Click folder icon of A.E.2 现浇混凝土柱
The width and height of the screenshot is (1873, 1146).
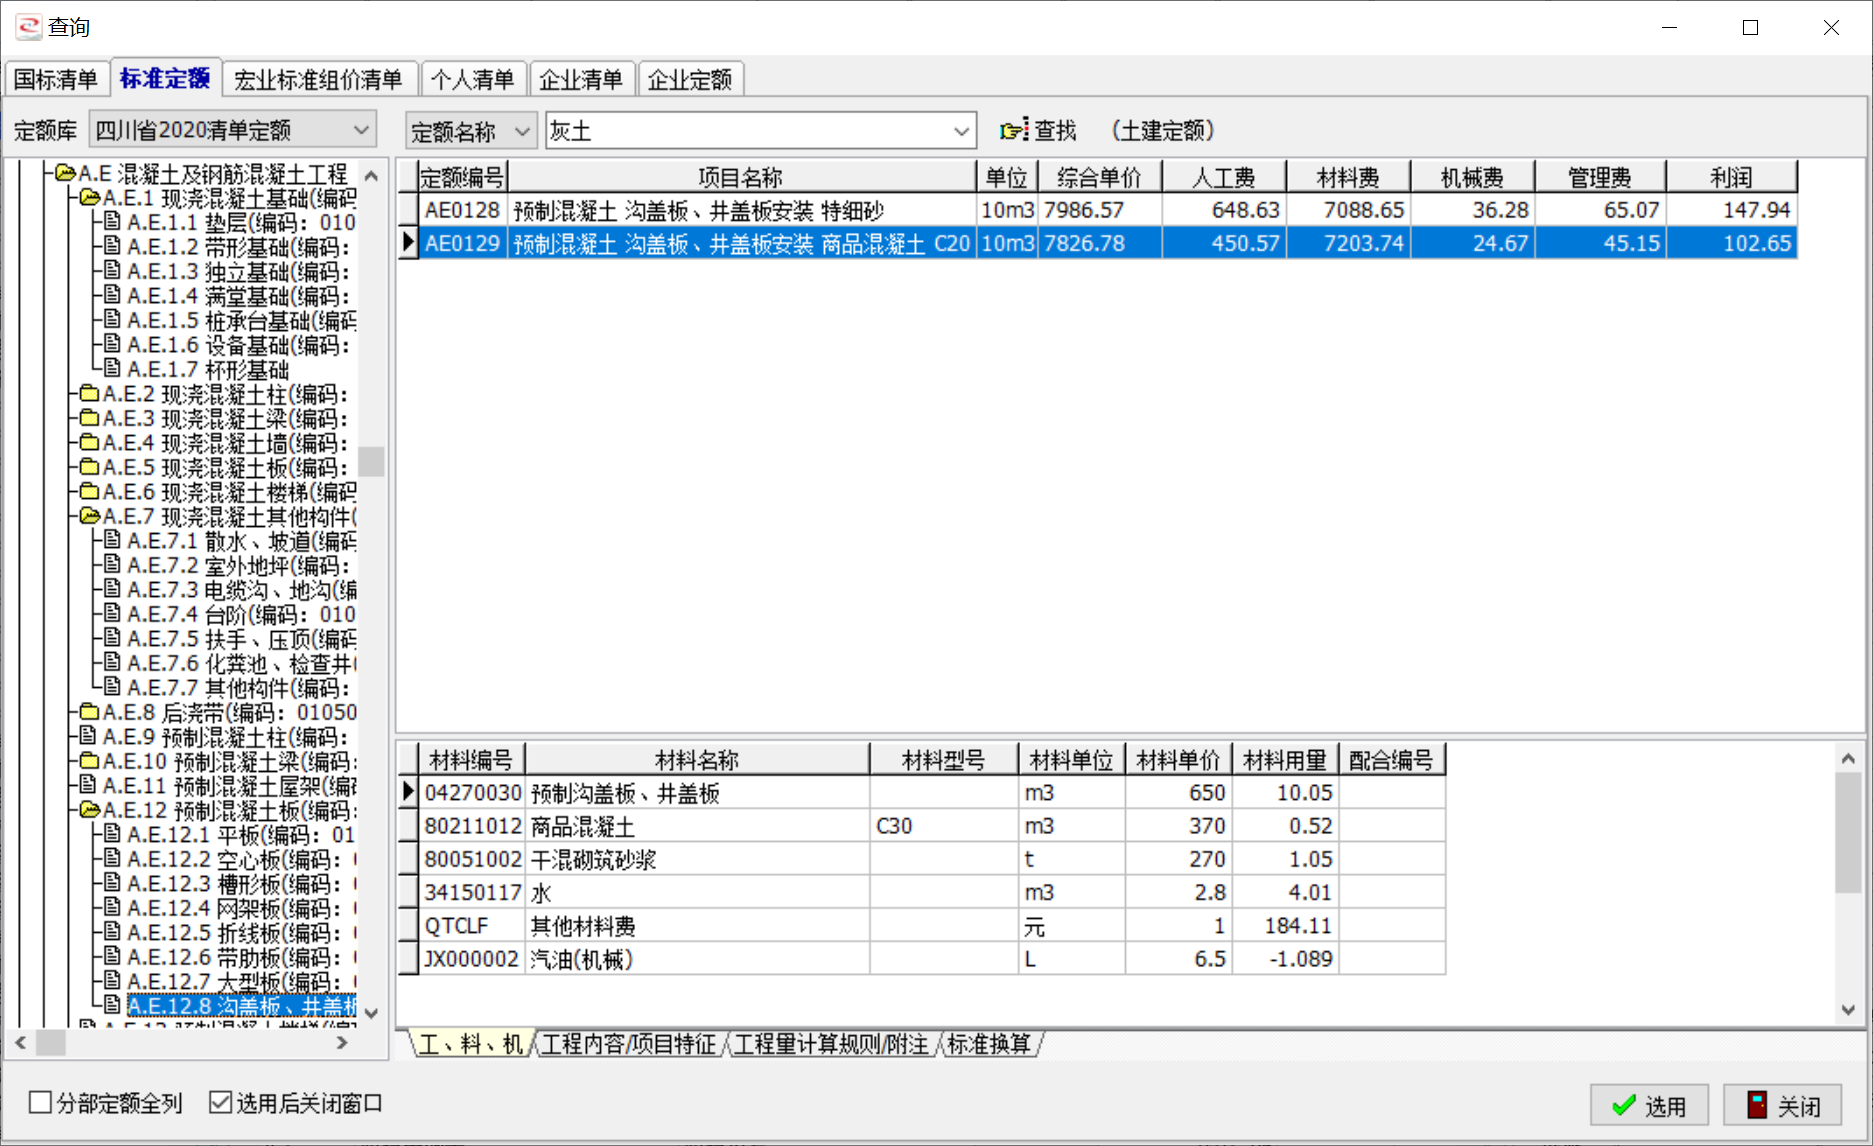click(x=89, y=394)
